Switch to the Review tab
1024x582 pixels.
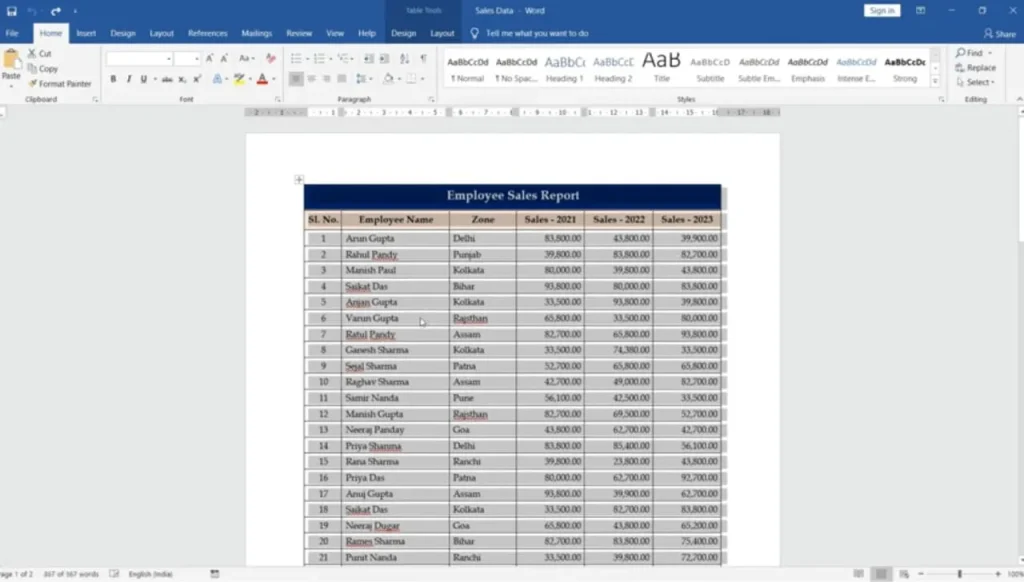pyautogui.click(x=299, y=33)
